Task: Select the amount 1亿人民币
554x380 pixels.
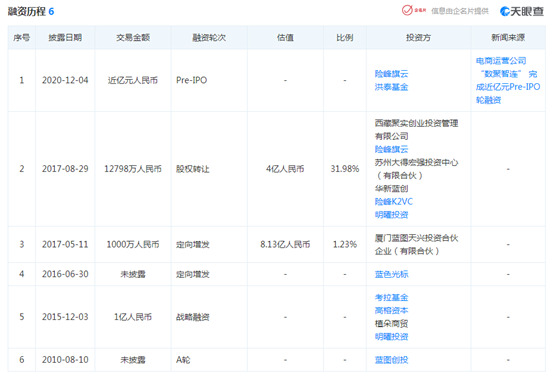Action: [x=133, y=317]
